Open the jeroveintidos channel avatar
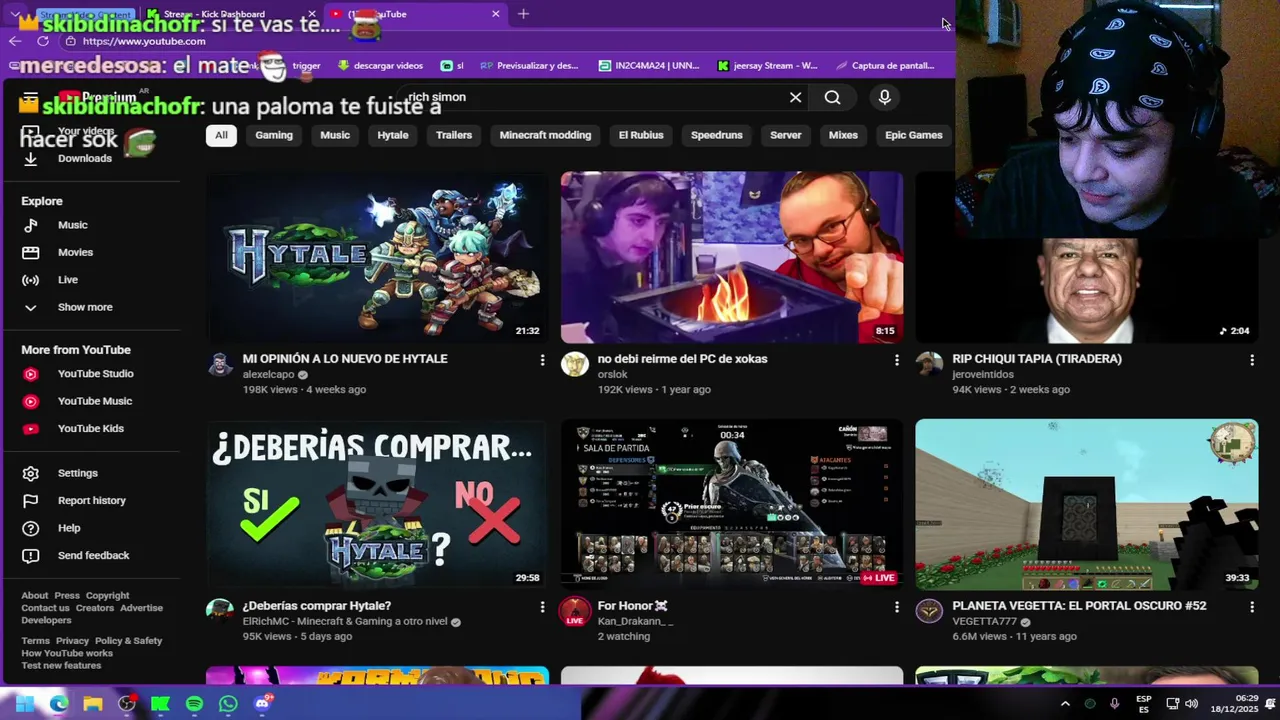Screen dimensions: 1280x720 [x=929, y=364]
